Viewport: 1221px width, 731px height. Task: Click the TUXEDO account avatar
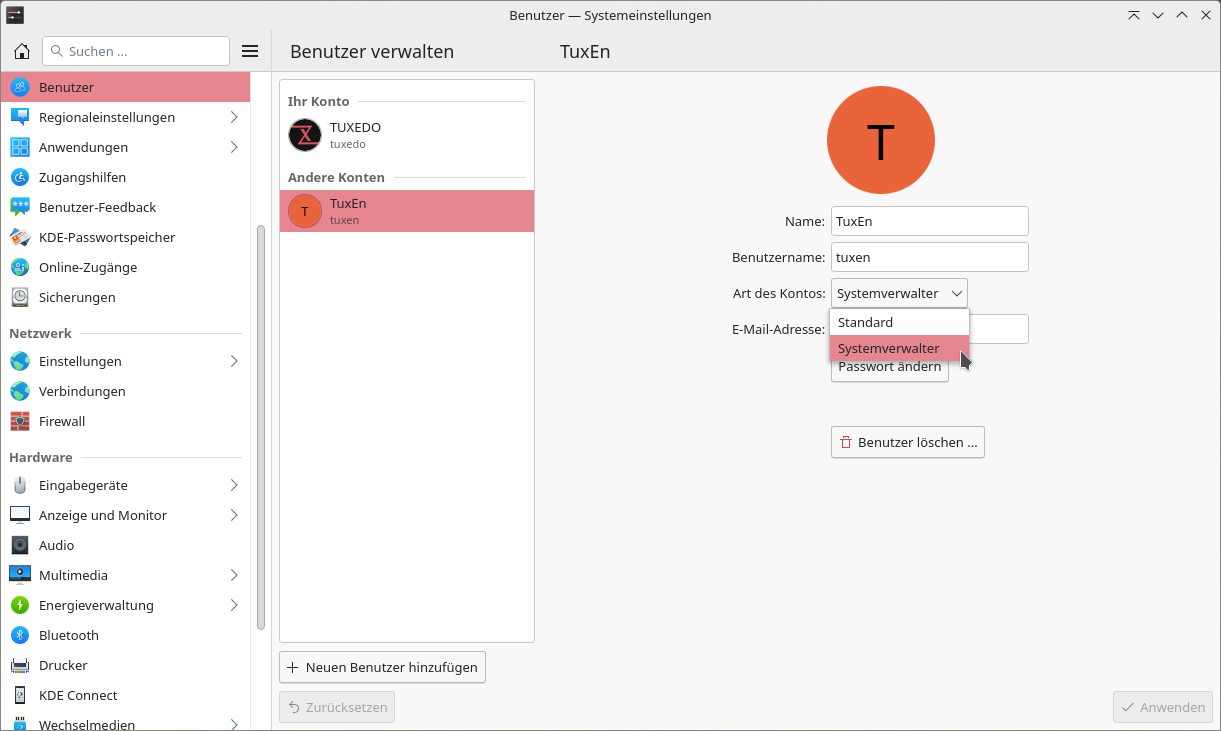[305, 135]
